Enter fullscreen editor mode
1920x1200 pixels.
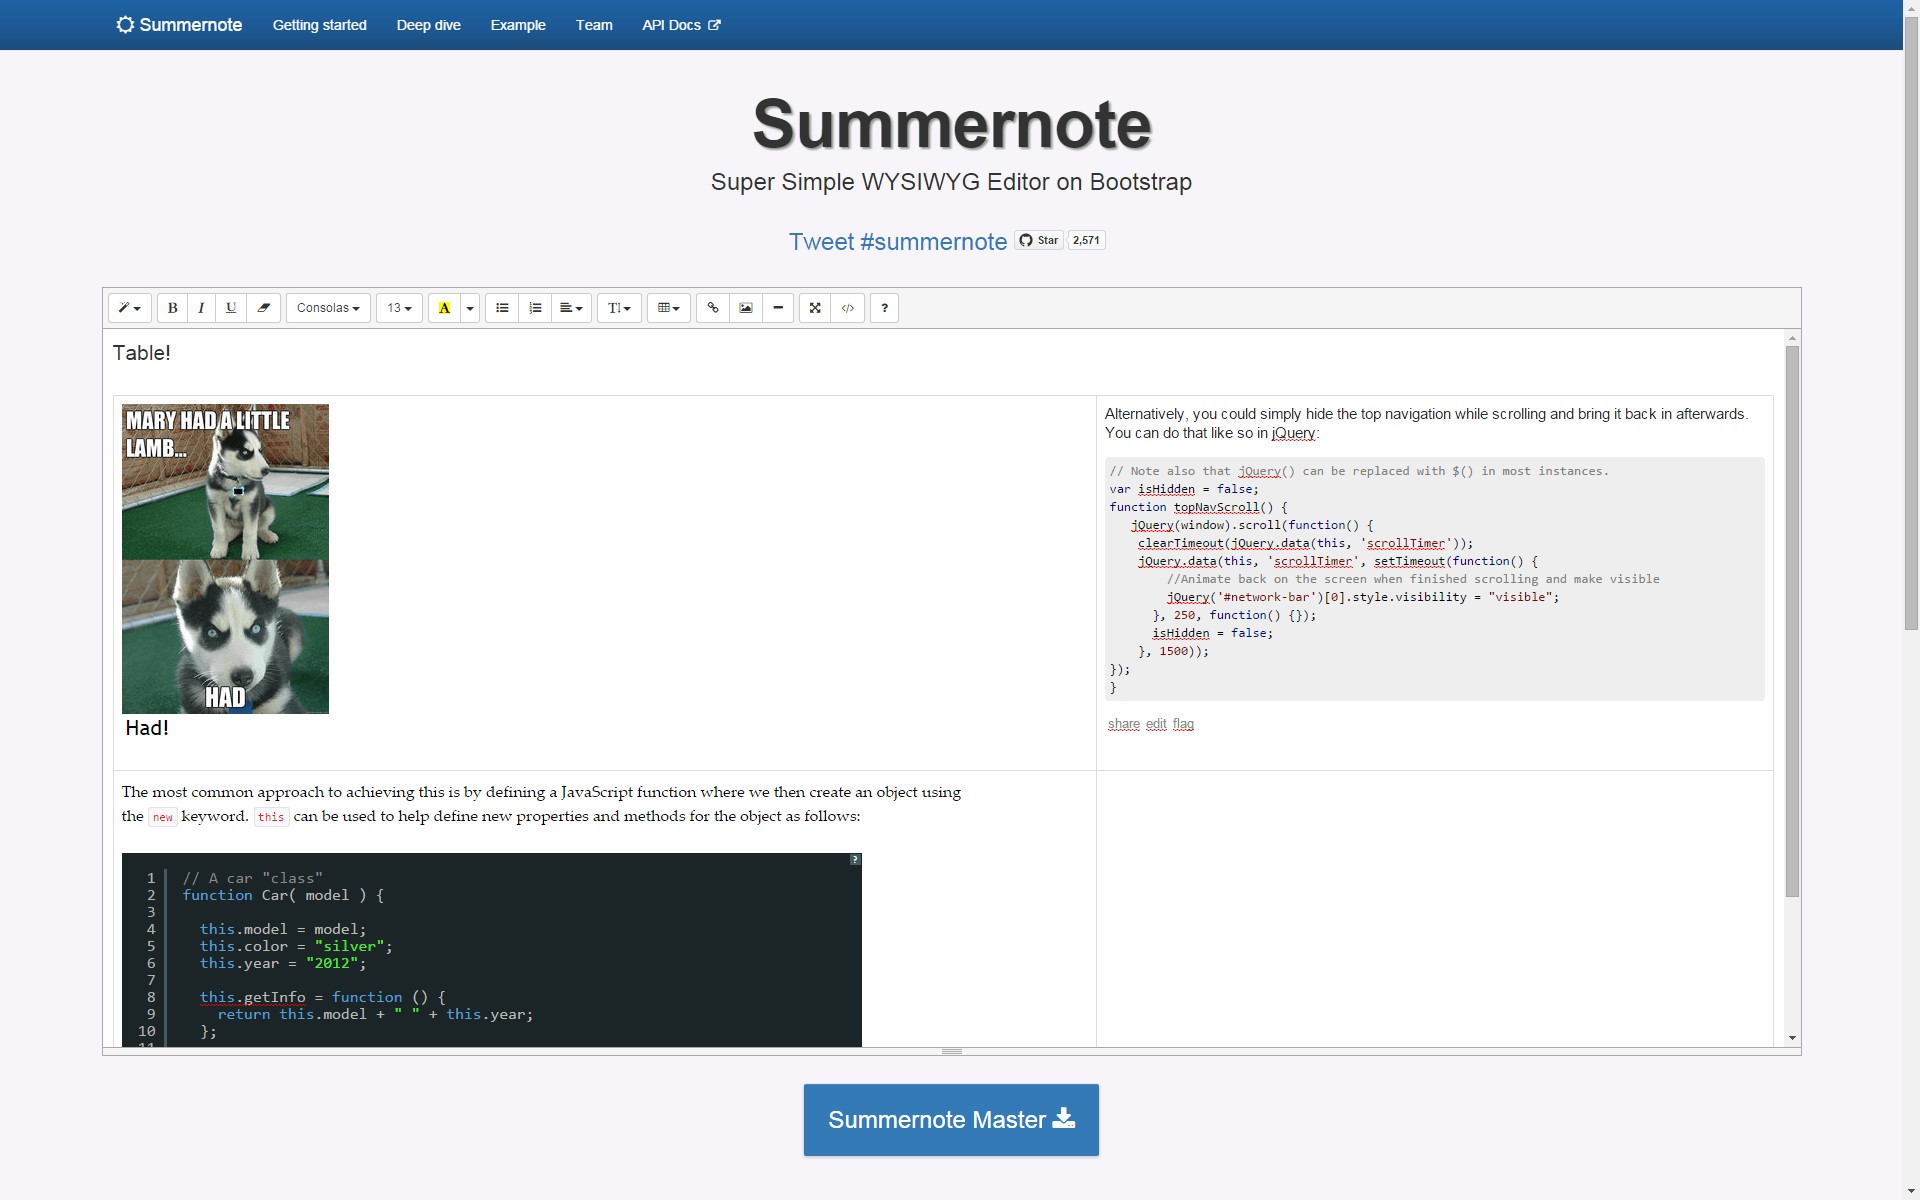click(x=815, y=308)
